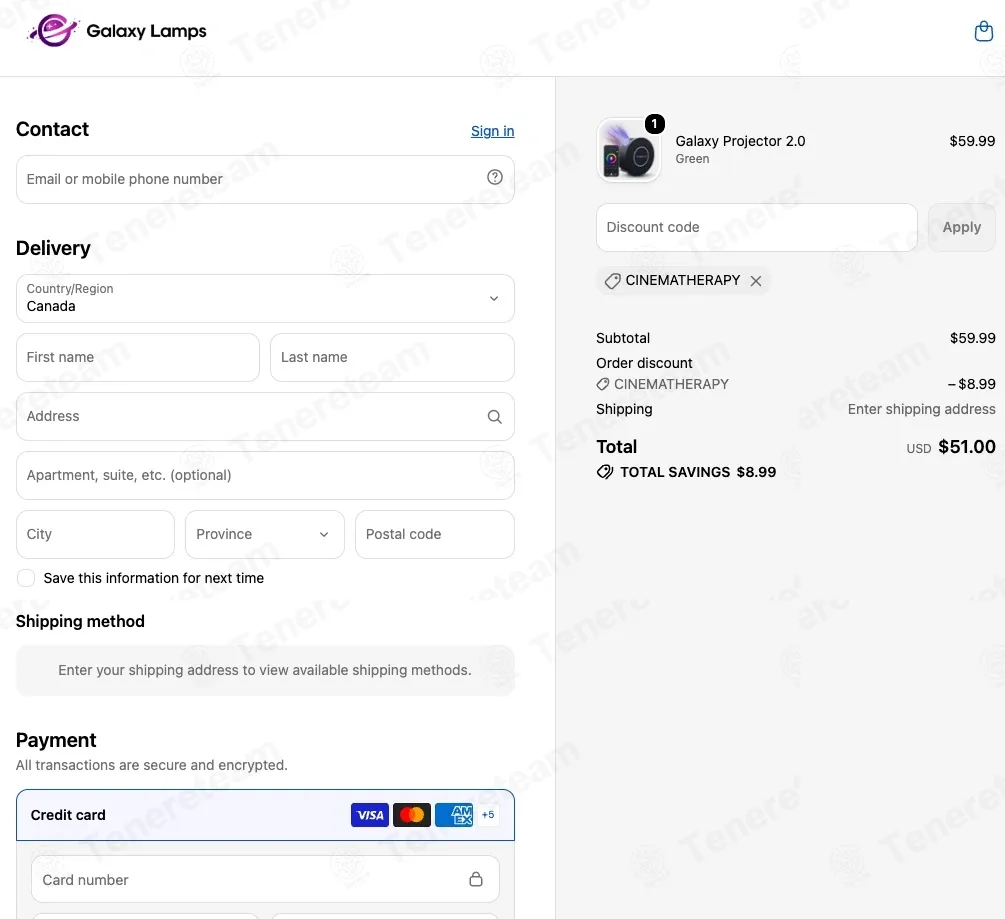Viewport: 1005px width, 919px height.
Task: Click the Galaxy Lamps planet logo
Action: click(54, 30)
